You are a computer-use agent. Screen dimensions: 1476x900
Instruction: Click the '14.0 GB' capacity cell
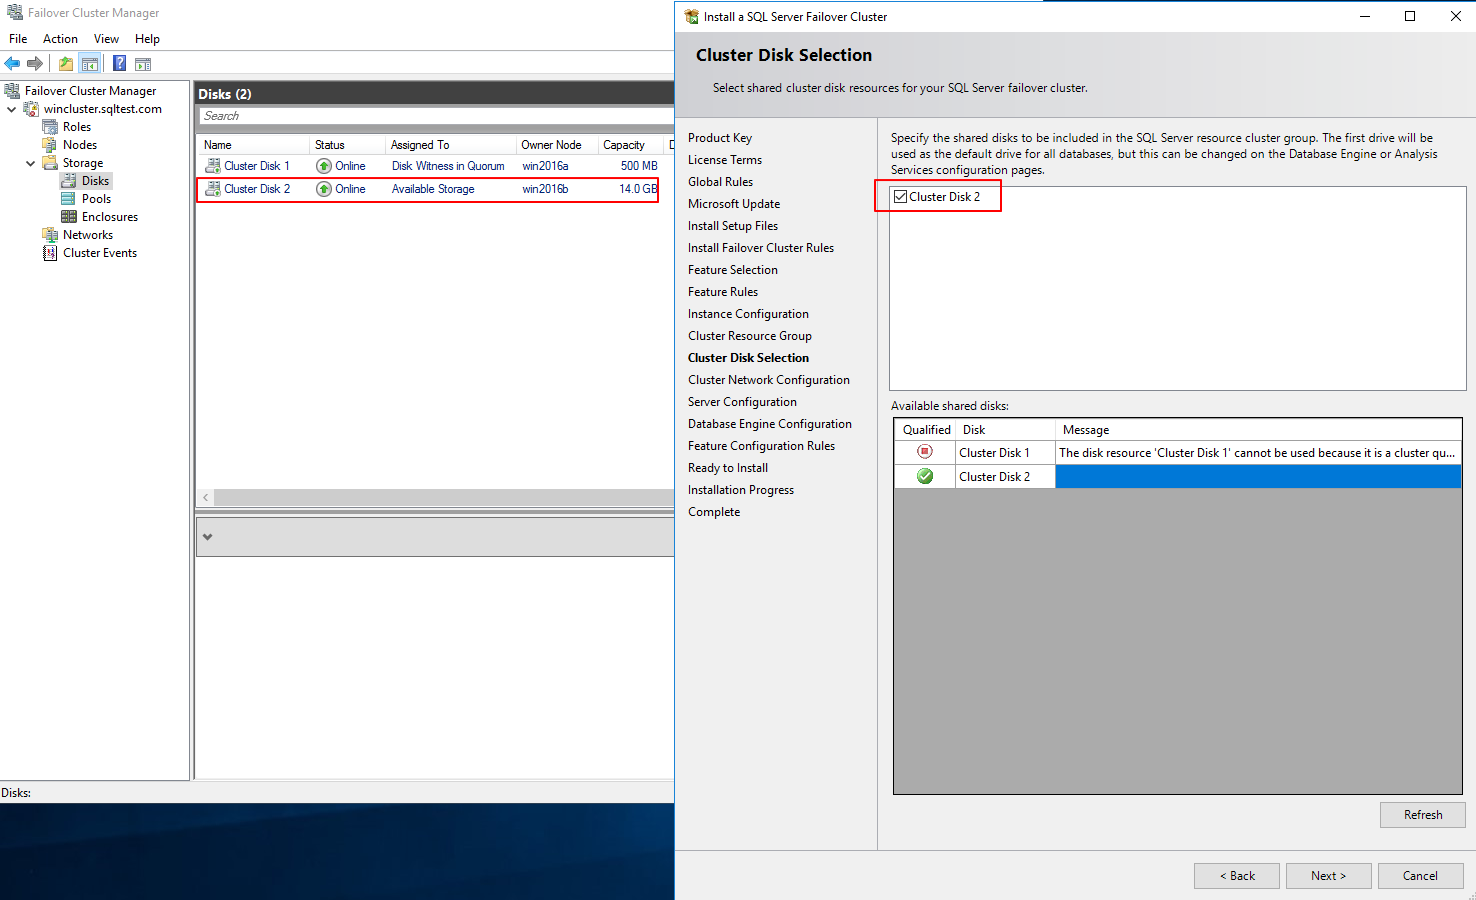(x=638, y=189)
